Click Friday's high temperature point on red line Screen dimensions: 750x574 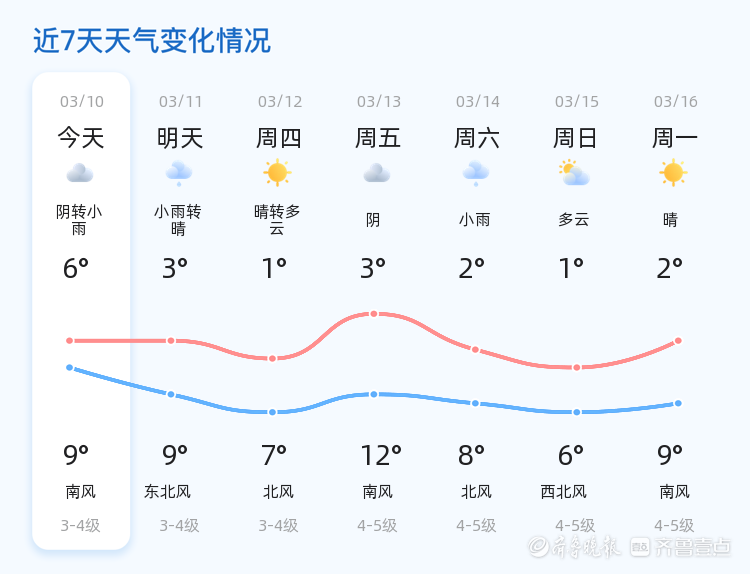[374, 314]
